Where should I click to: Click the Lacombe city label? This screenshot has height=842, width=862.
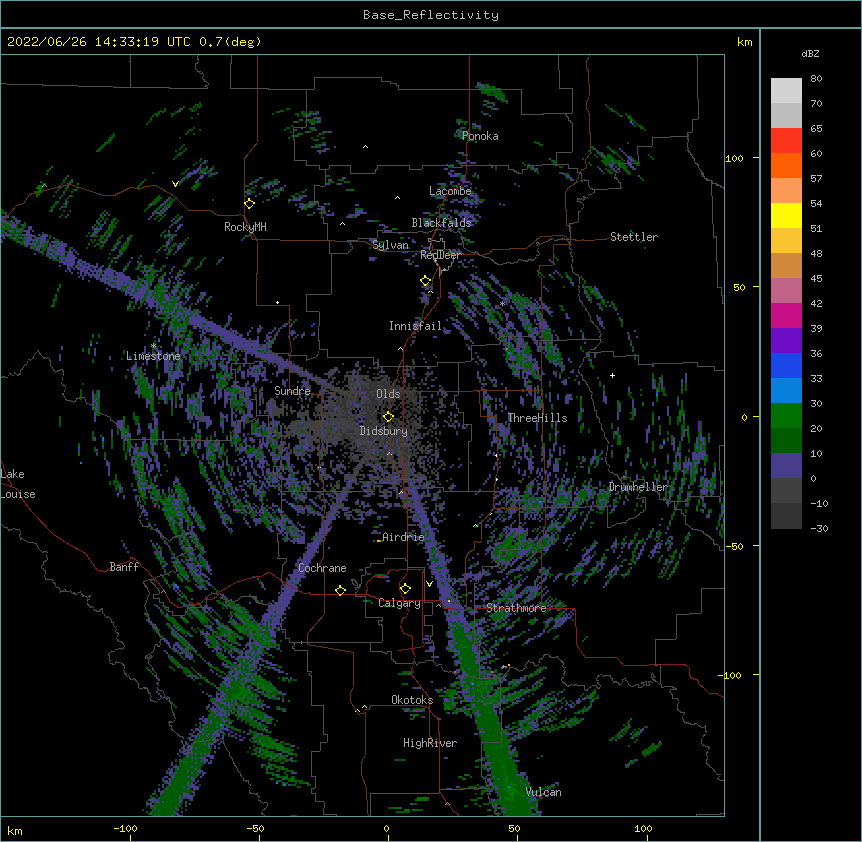(450, 191)
